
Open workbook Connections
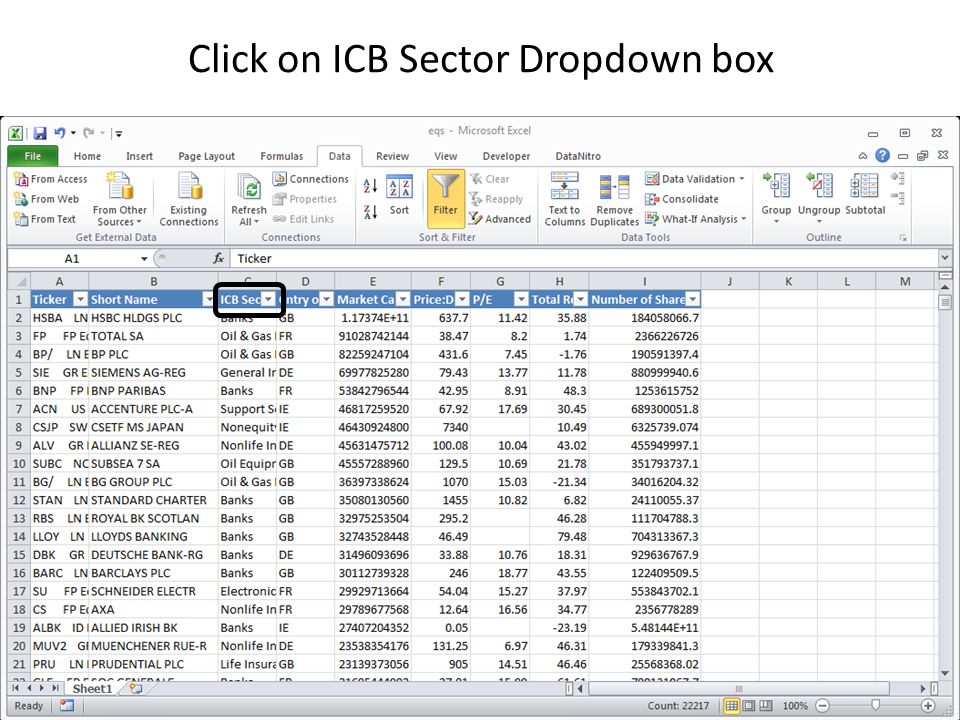pos(310,179)
